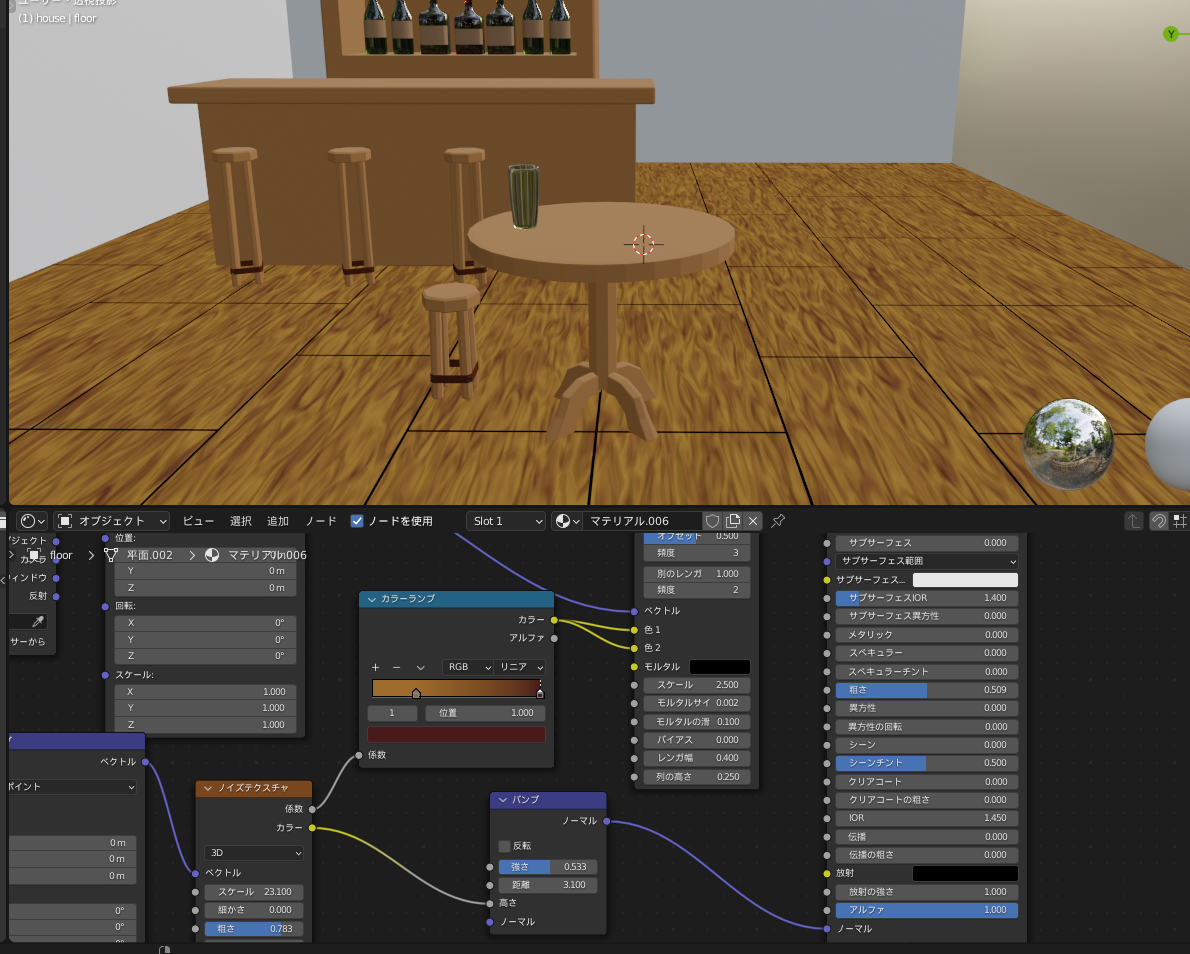1190x954 pixels.
Task: Open the RGB color mode dropdown
Action: coord(468,667)
